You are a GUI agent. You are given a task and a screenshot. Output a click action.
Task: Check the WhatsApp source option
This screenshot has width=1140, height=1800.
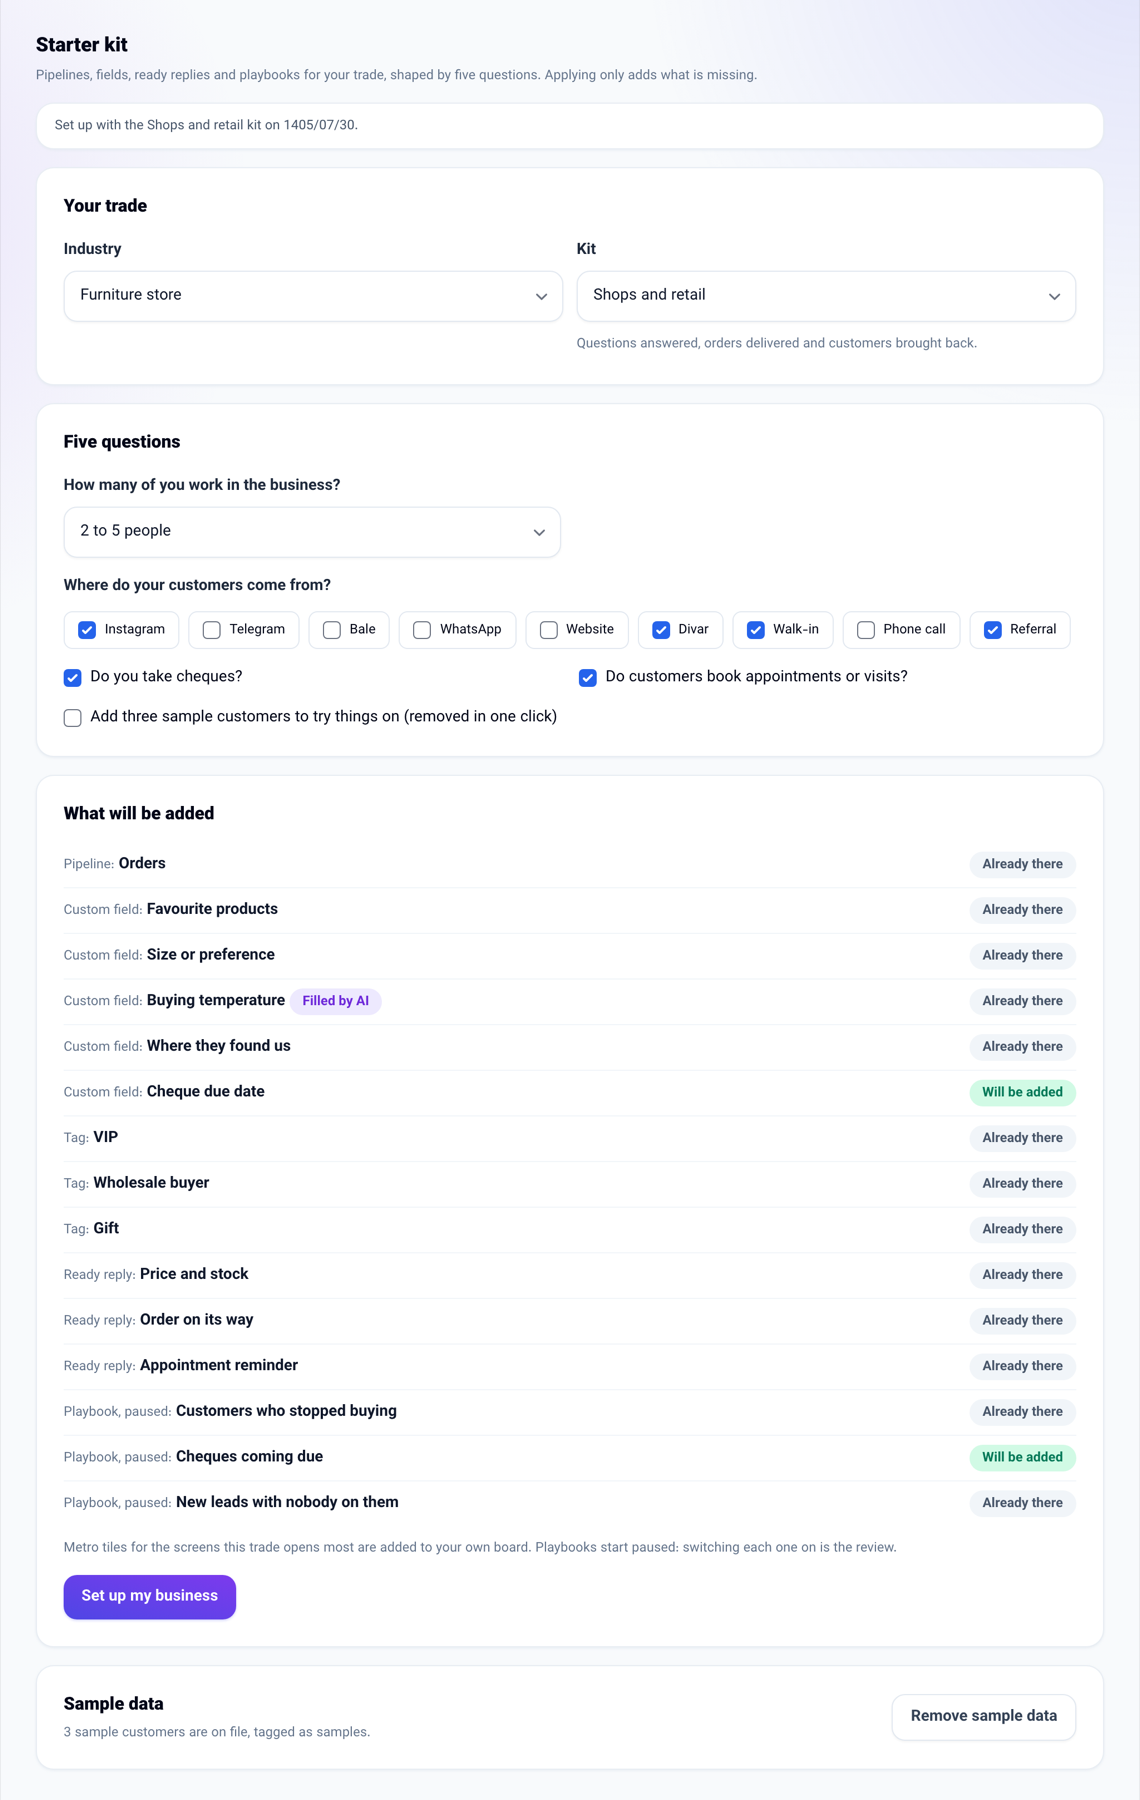(x=422, y=630)
